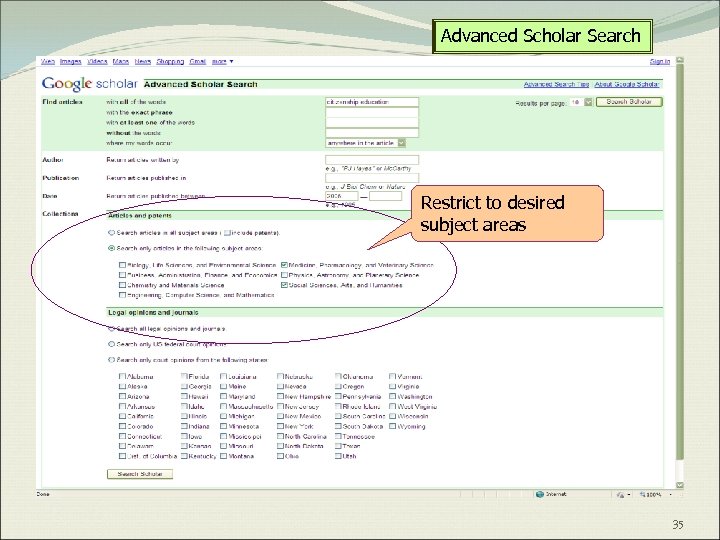This screenshot has height=540, width=720.
Task: Open the Maps link in top bar
Action: [x=121, y=62]
